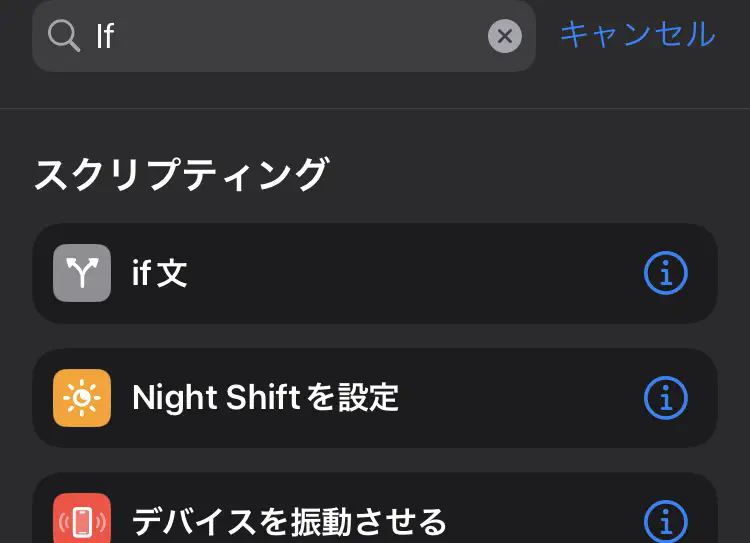Select the デバイスを振動させる action label
This screenshot has width=750, height=543.
click(x=289, y=521)
